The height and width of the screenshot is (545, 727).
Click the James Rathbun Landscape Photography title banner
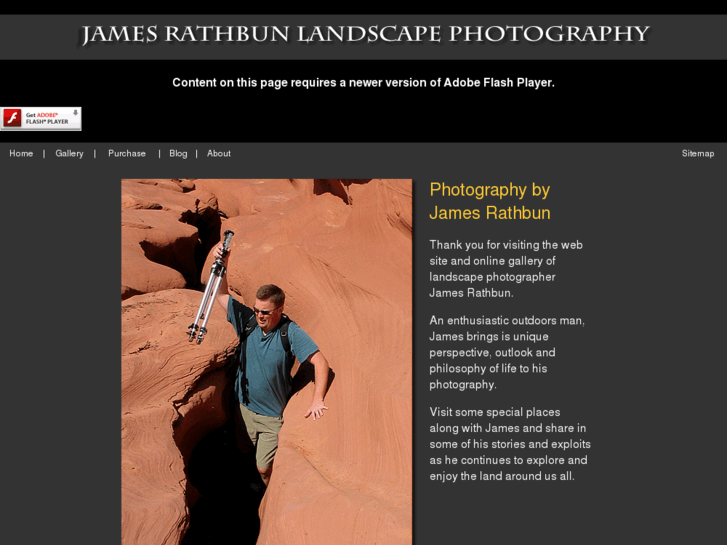pos(365,35)
